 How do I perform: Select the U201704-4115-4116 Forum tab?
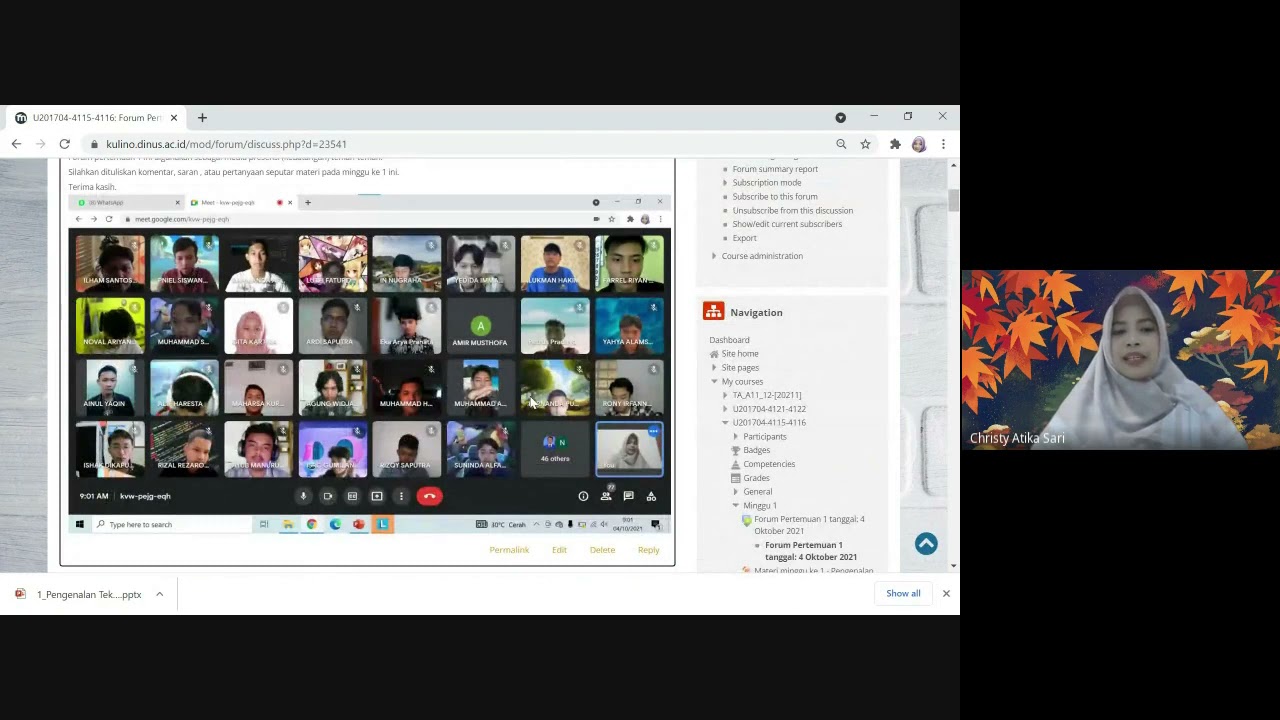click(x=96, y=118)
